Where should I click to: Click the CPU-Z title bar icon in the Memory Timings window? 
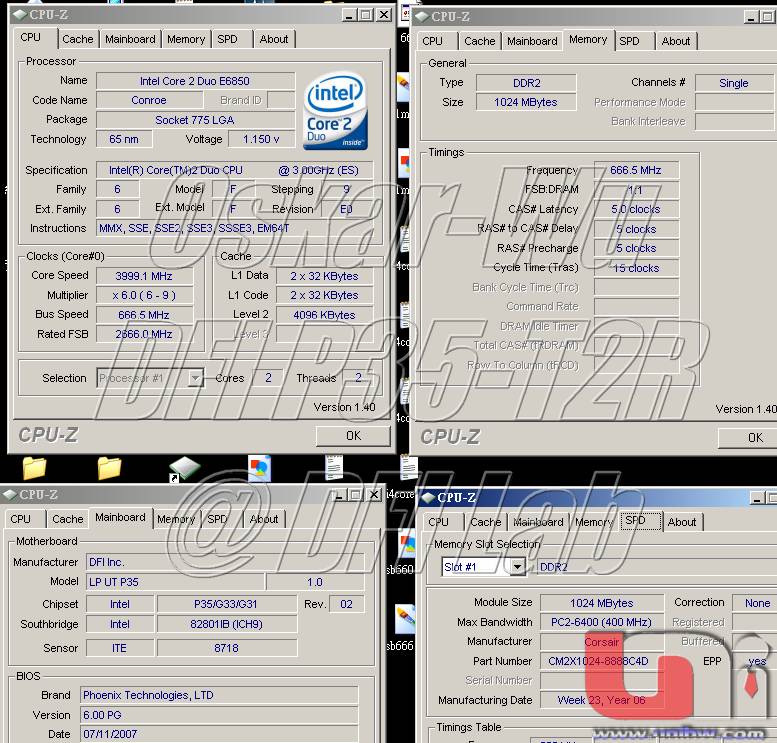[421, 17]
